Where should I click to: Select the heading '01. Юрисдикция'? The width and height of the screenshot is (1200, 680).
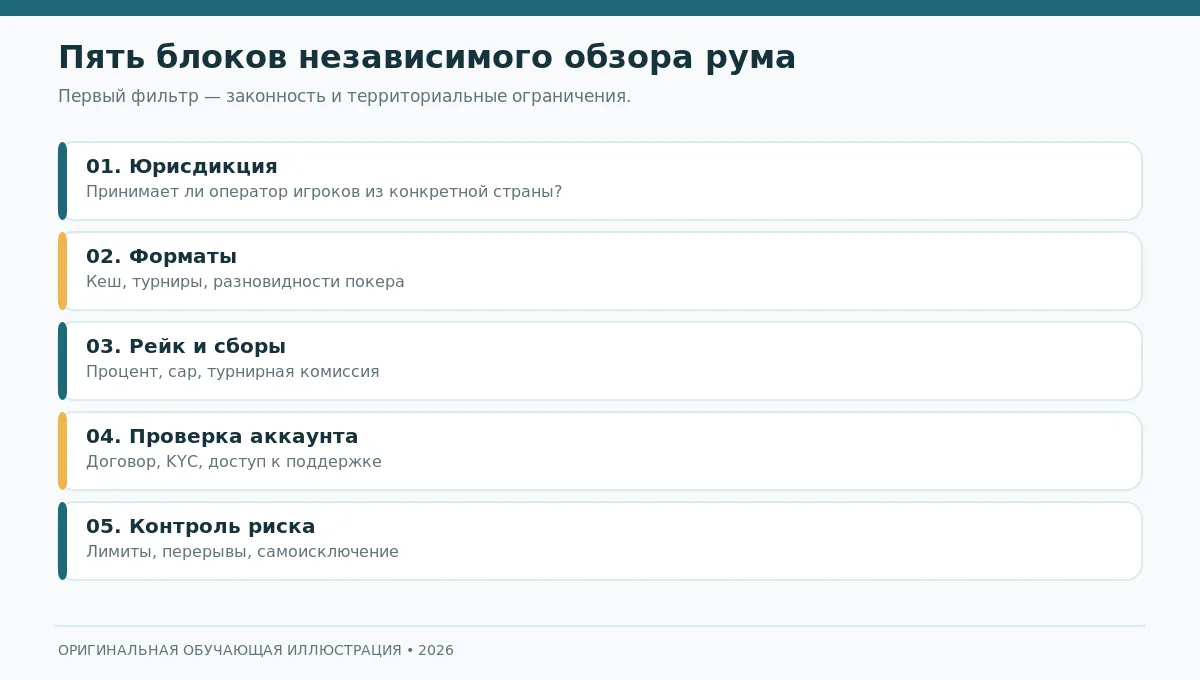tap(182, 167)
